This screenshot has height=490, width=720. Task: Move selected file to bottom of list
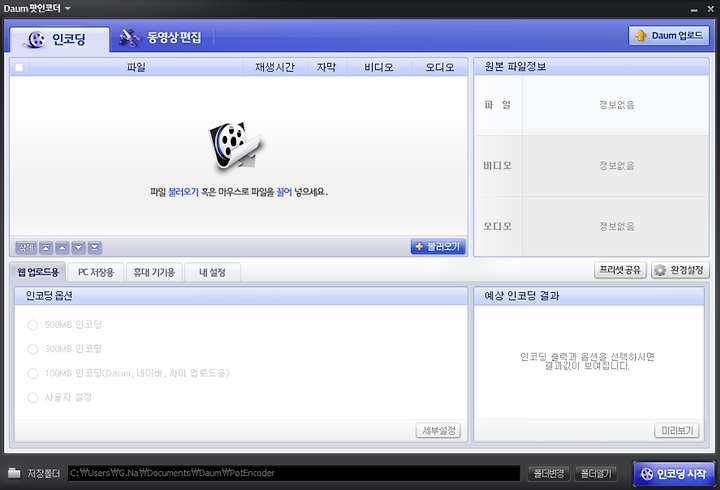pos(95,248)
